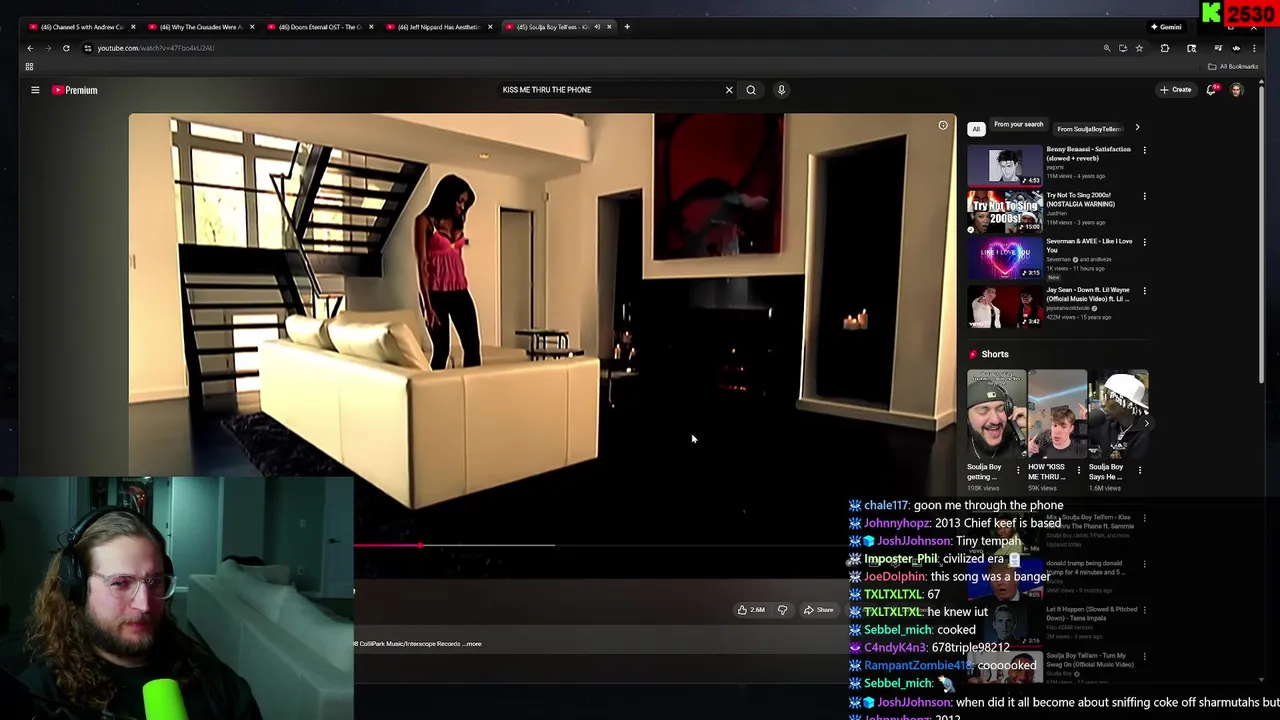
Task: Open the browser zoom magnifier icon
Action: [1107, 48]
